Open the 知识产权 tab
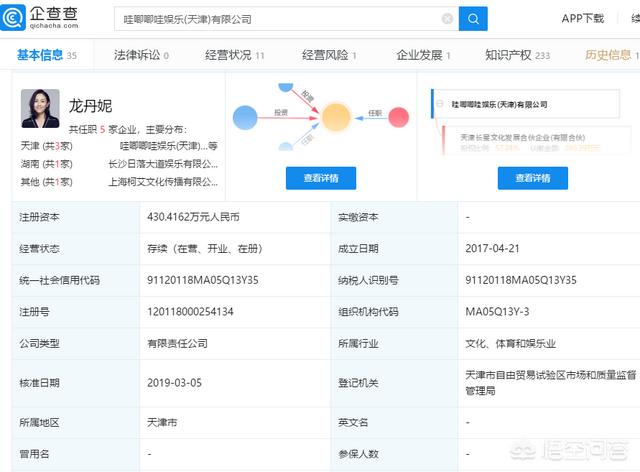The image size is (640, 472). (x=518, y=55)
